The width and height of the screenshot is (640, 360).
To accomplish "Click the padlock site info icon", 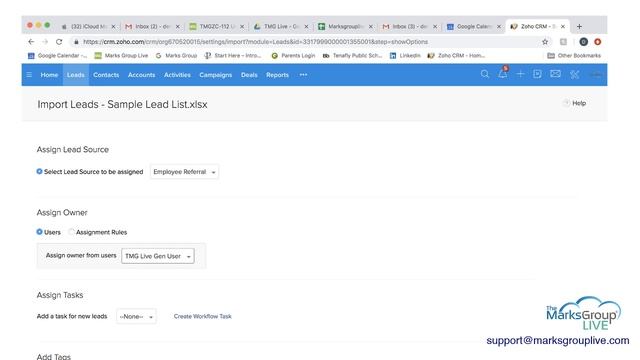I will coord(76,42).
